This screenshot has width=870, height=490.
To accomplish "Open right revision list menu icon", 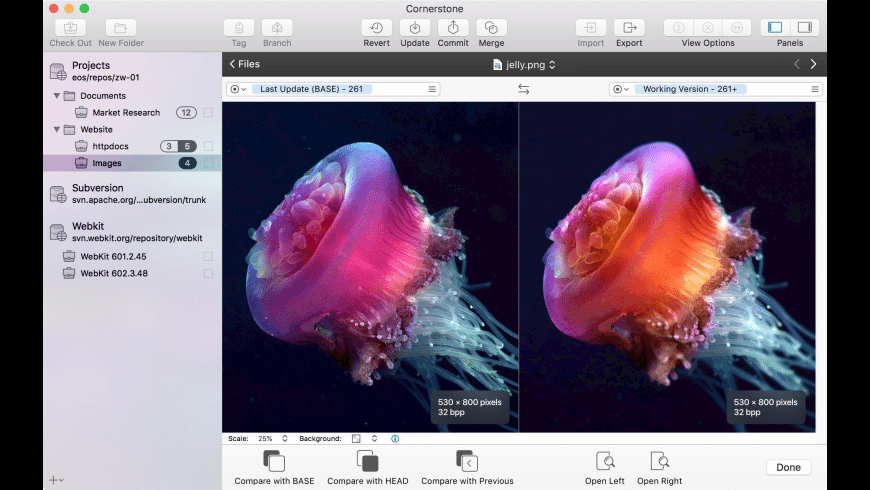I will pyautogui.click(x=815, y=89).
